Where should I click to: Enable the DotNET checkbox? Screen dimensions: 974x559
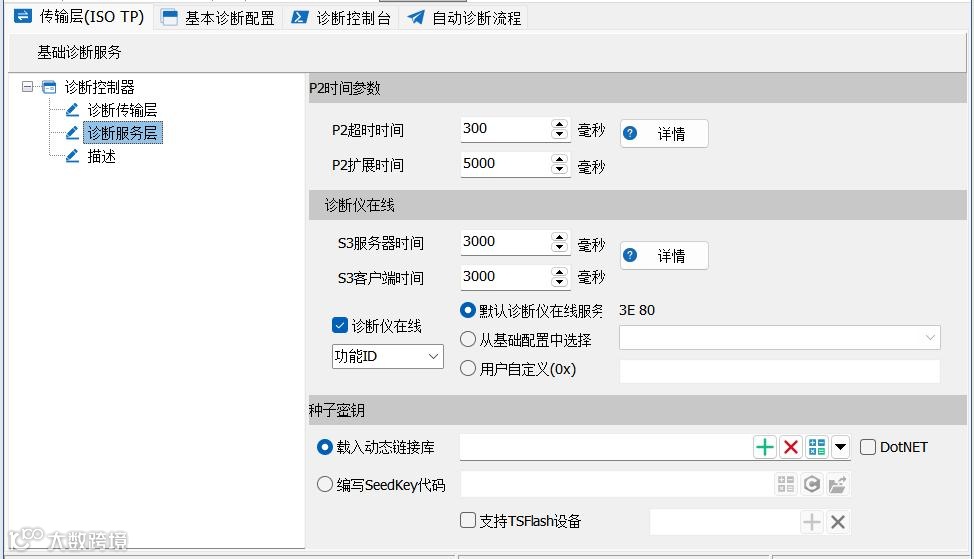click(868, 447)
